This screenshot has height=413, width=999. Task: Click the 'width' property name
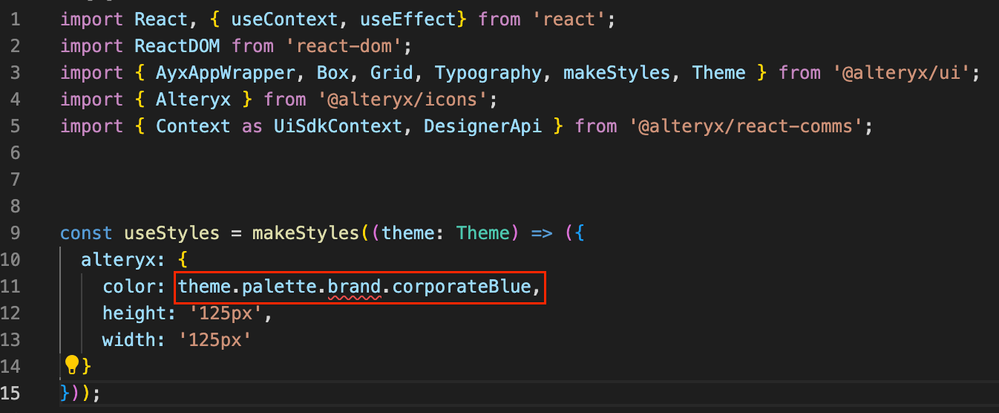[x=129, y=340]
